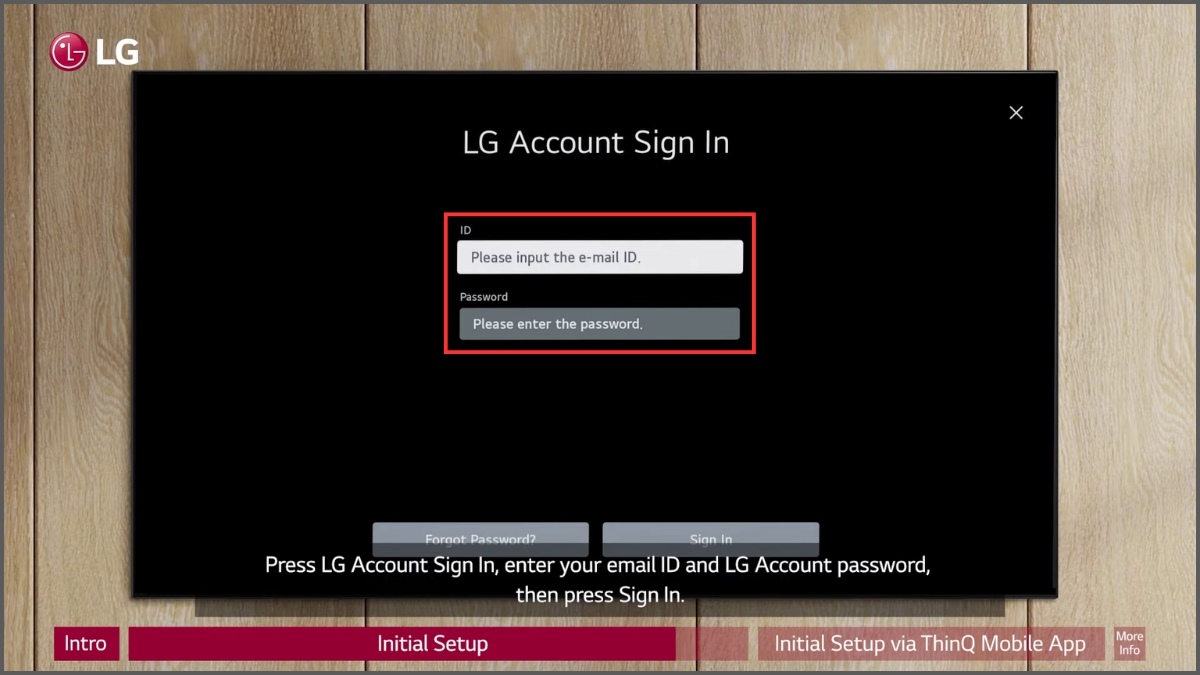Close the LG Account Sign In dialog
Screen dimensions: 1200x675
(1016, 113)
